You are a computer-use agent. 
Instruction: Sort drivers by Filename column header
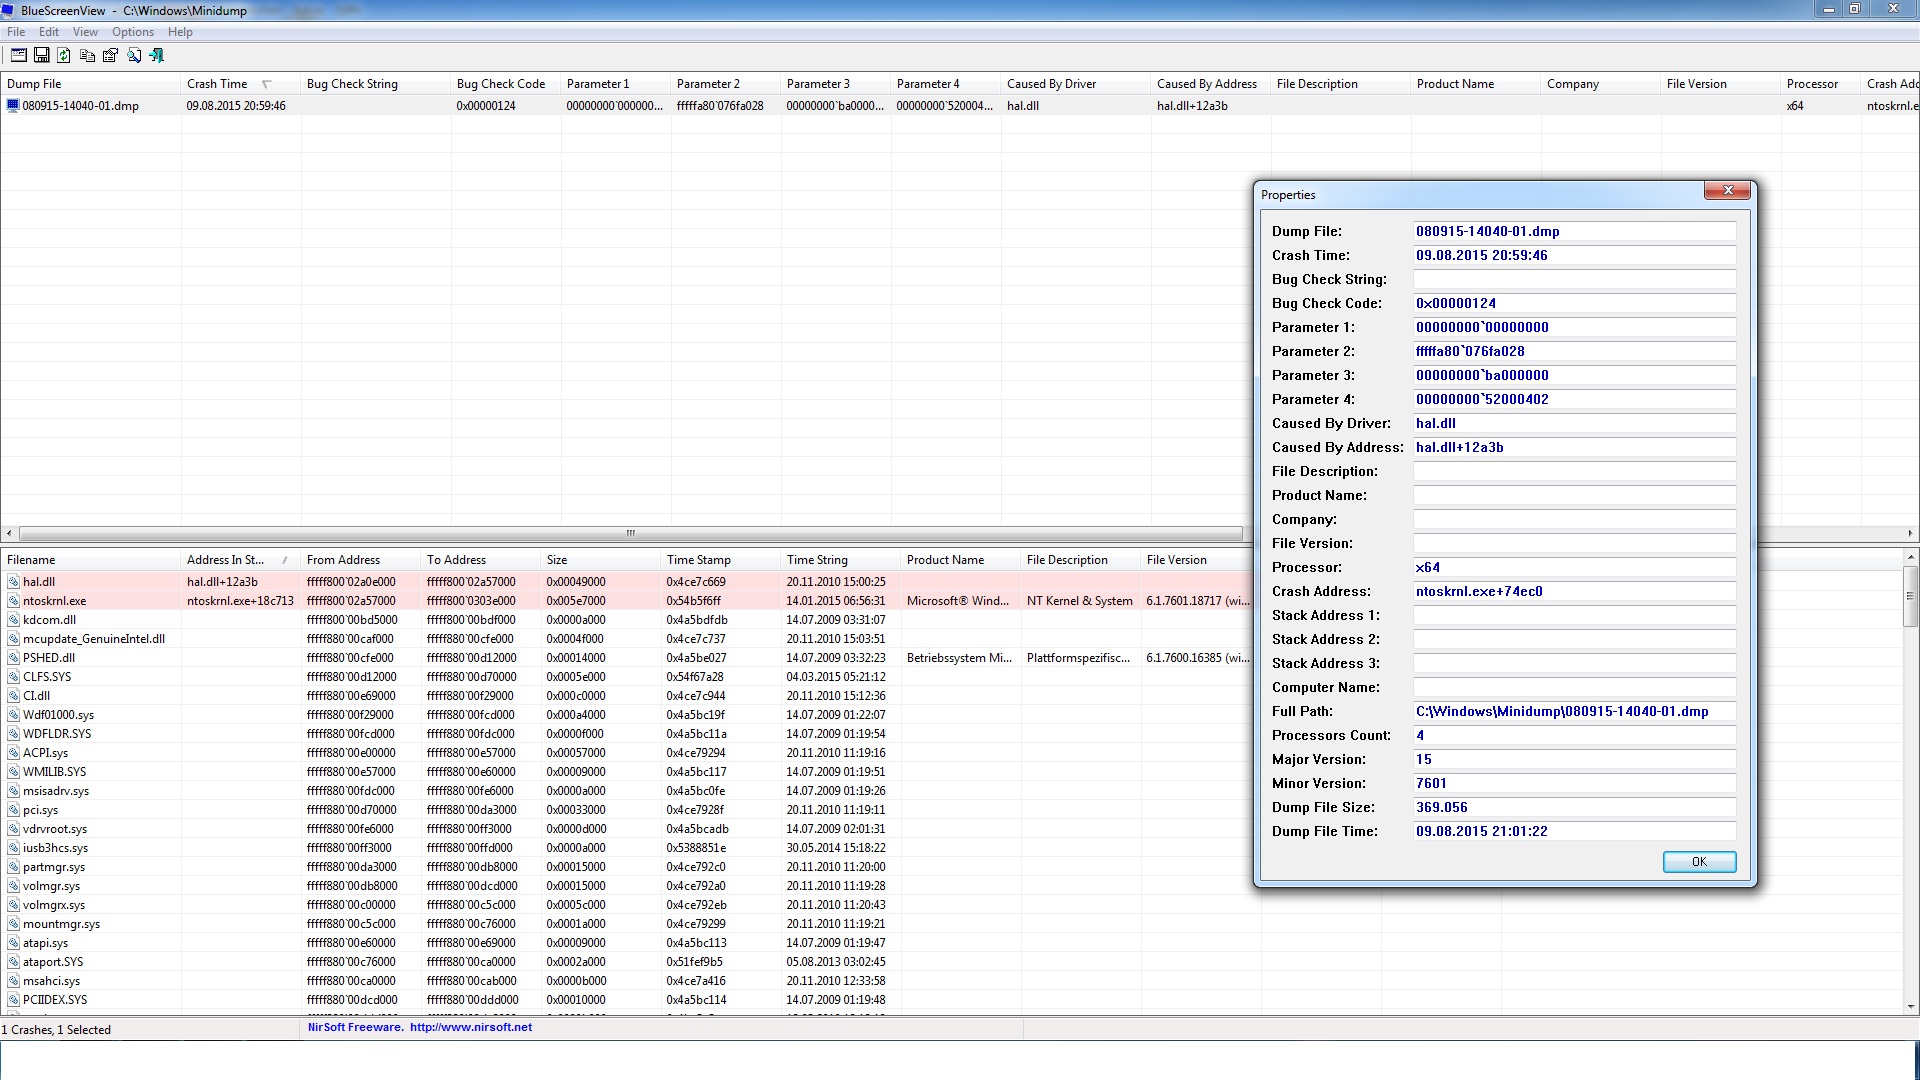pyautogui.click(x=31, y=560)
